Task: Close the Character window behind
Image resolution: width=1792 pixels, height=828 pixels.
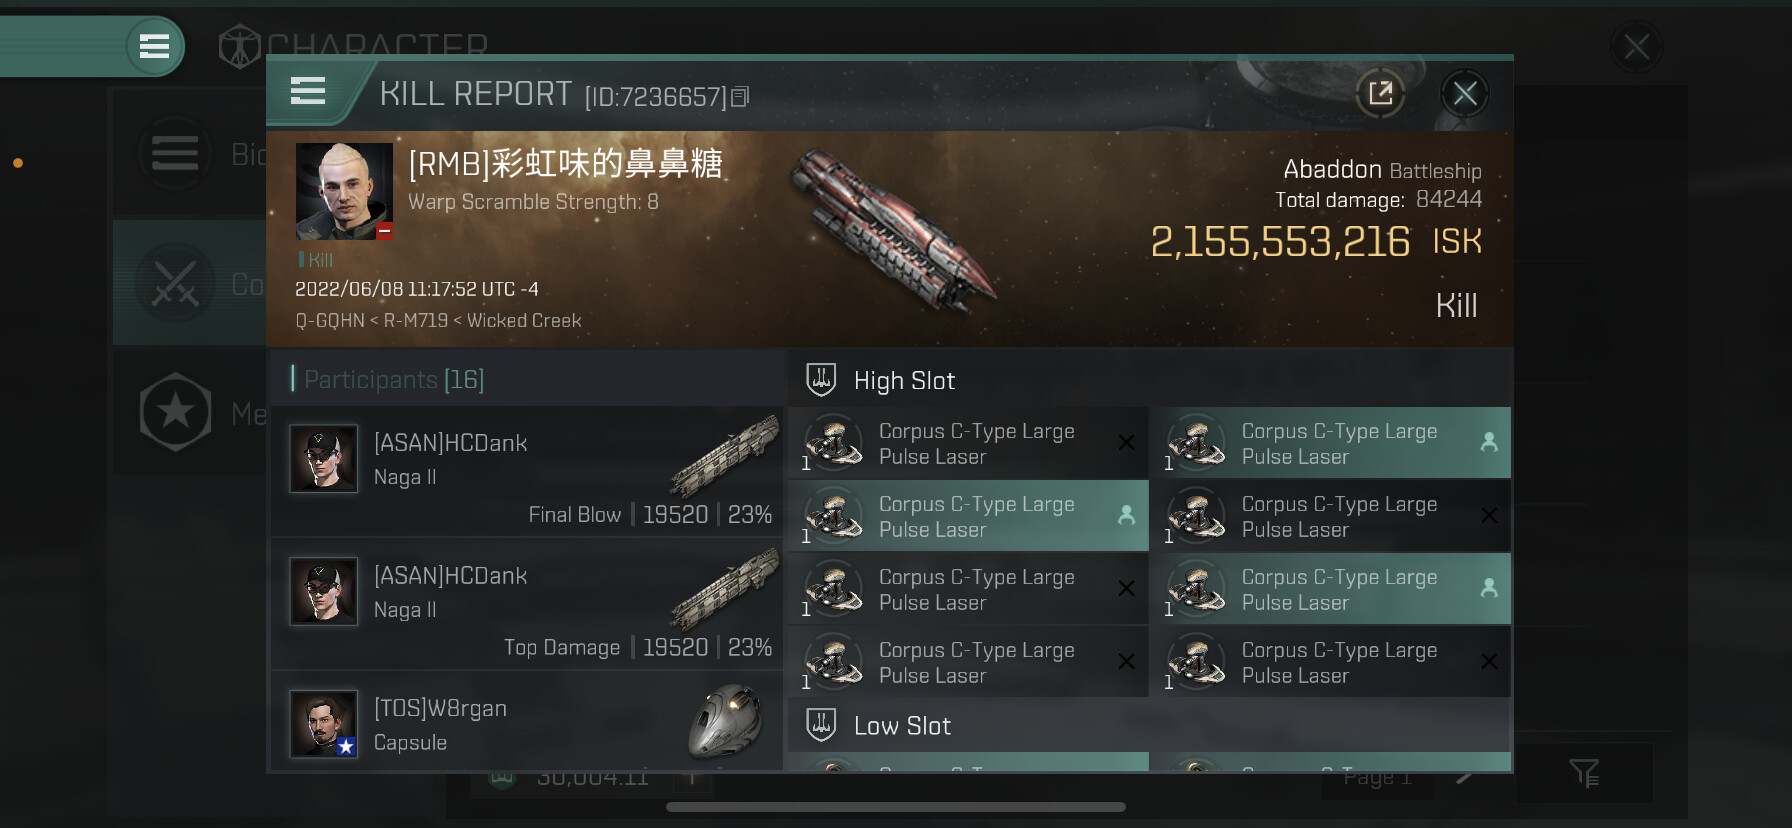Action: [1637, 46]
